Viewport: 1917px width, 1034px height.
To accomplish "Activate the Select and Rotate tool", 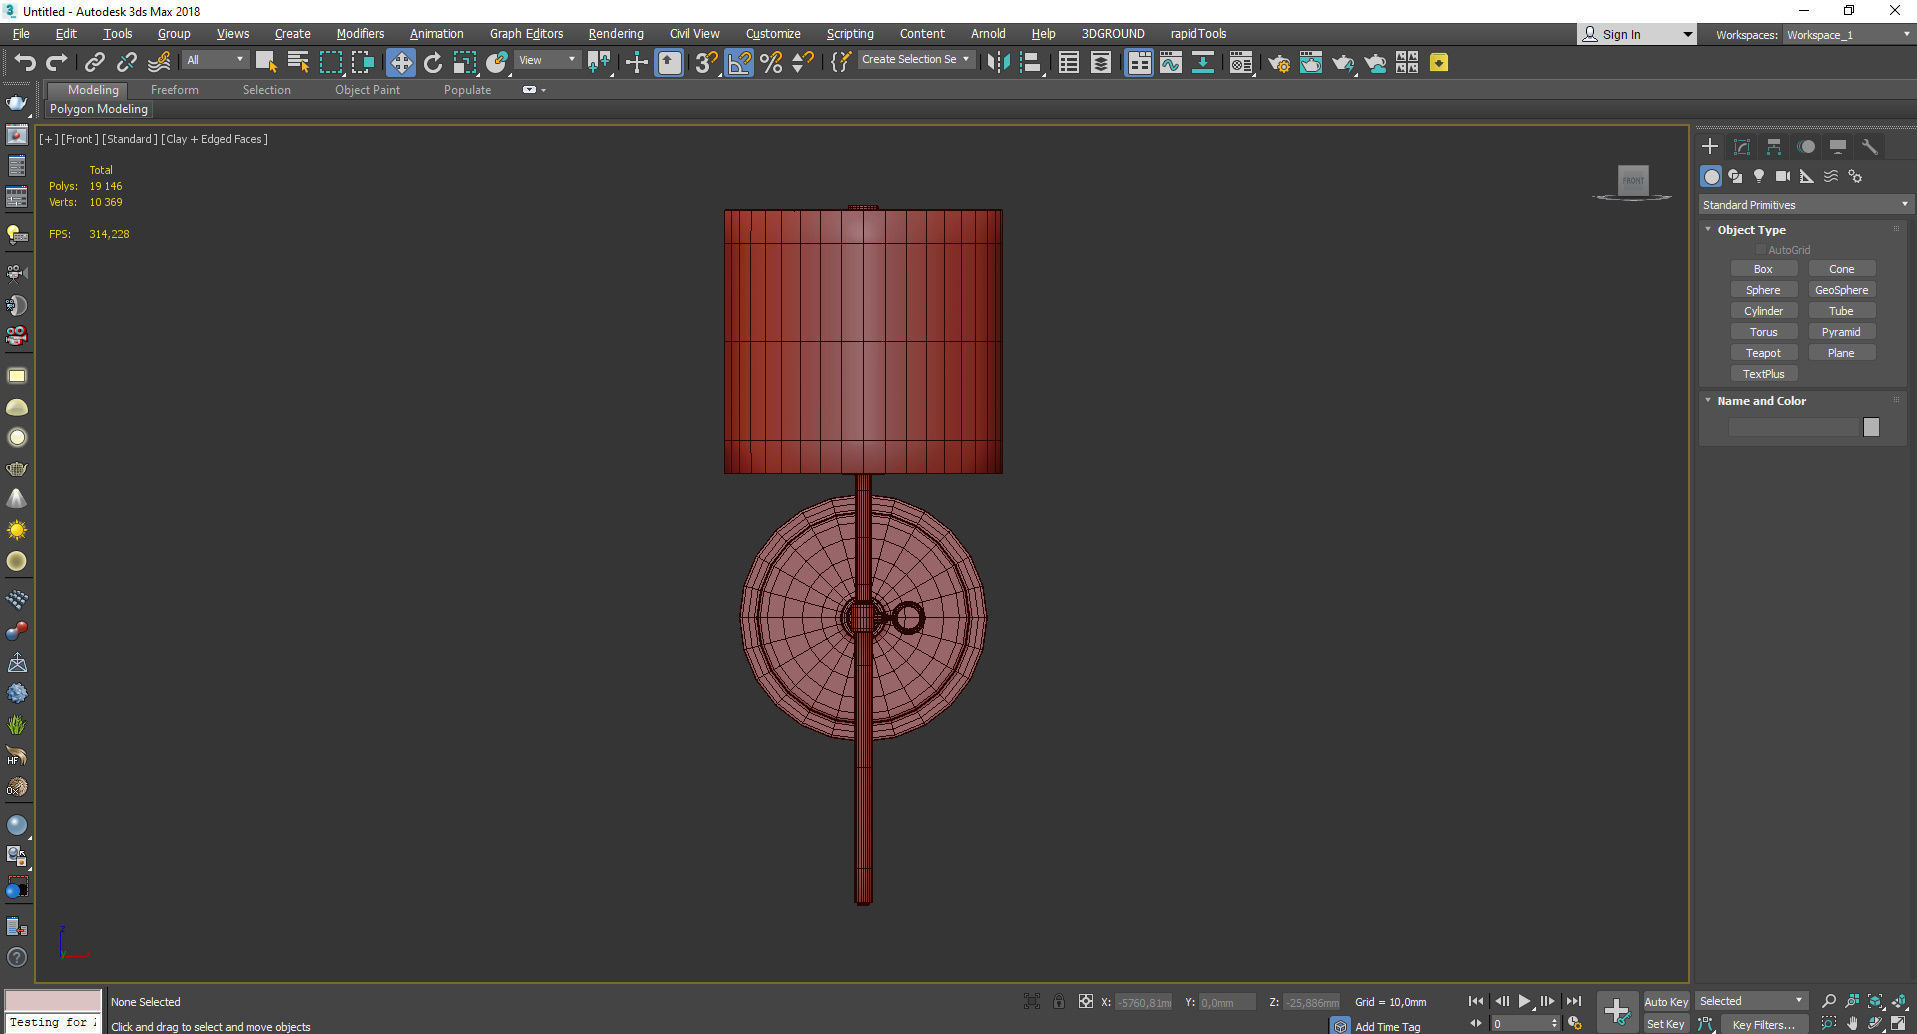I will click(x=432, y=63).
